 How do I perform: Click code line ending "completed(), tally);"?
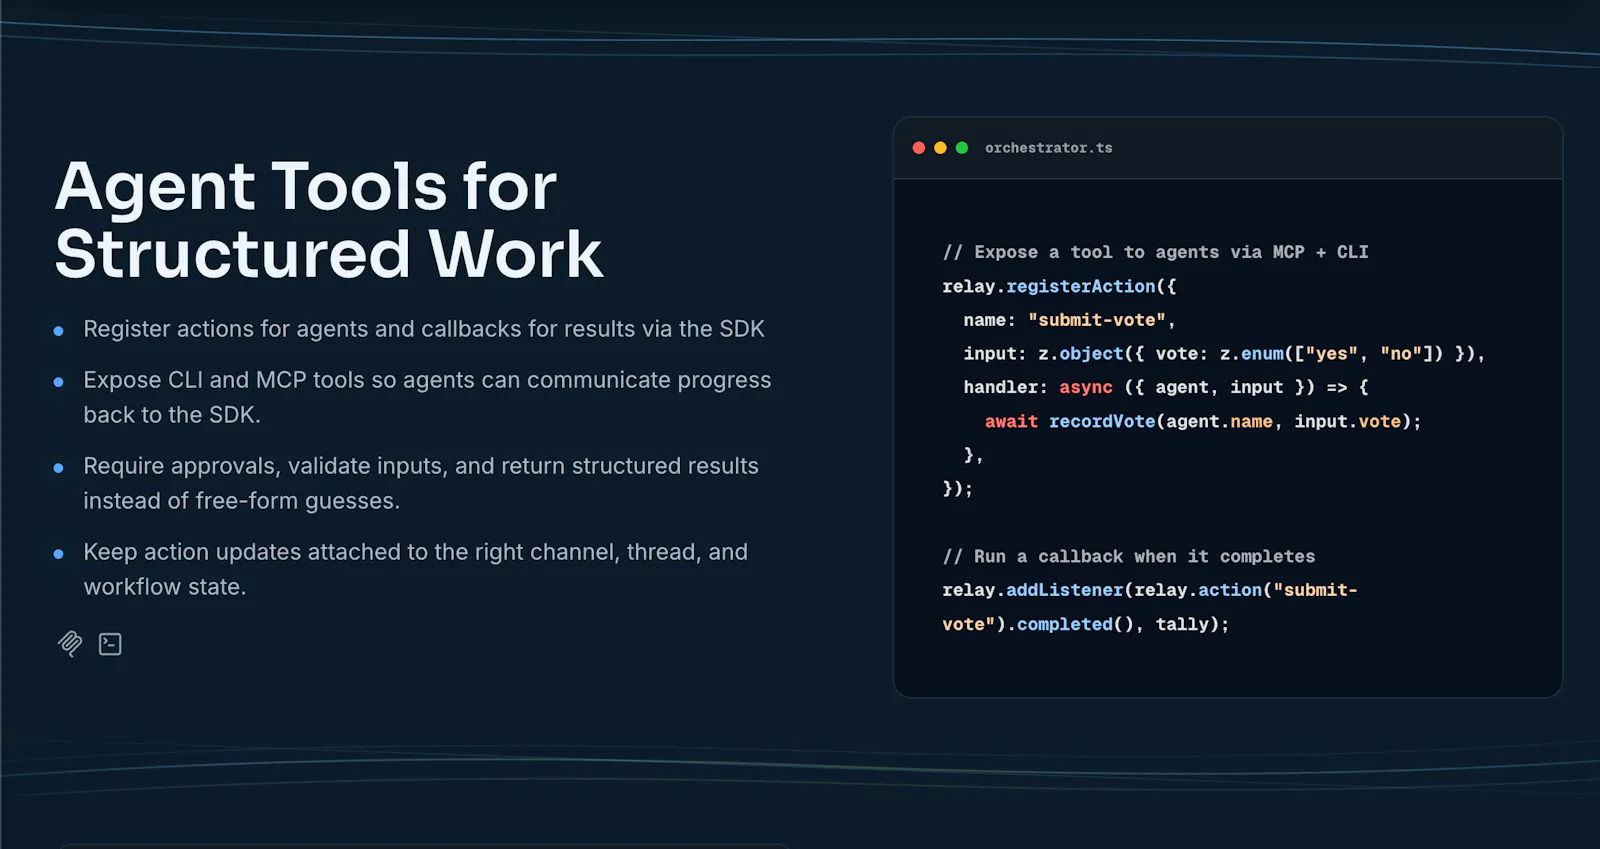coord(1085,624)
